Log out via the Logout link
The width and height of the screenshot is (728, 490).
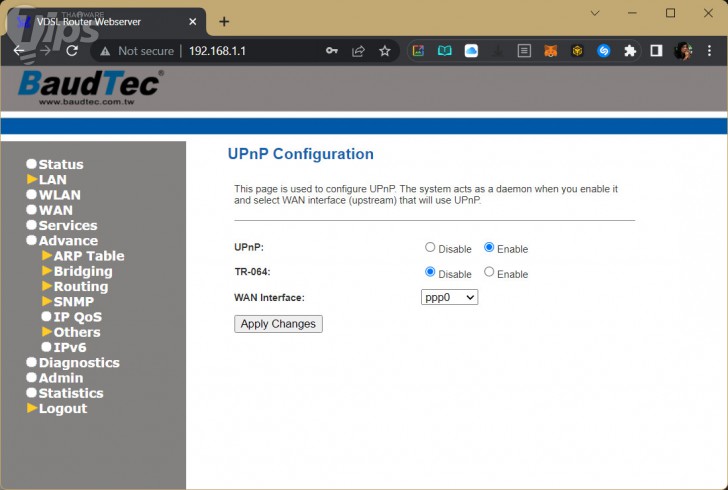63,409
